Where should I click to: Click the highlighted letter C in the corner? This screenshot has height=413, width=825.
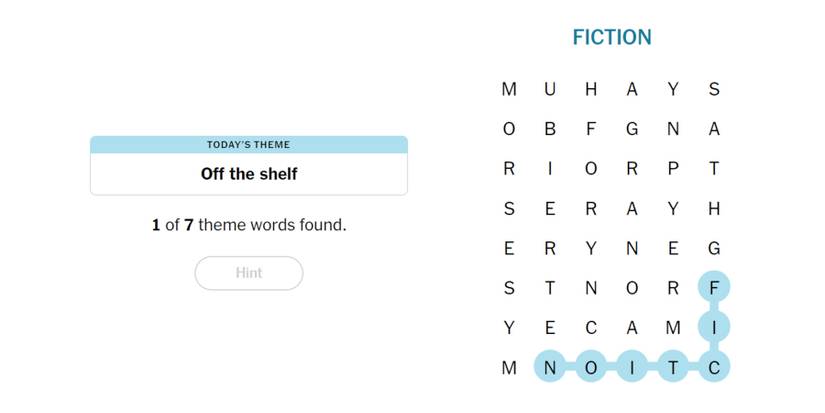click(714, 368)
